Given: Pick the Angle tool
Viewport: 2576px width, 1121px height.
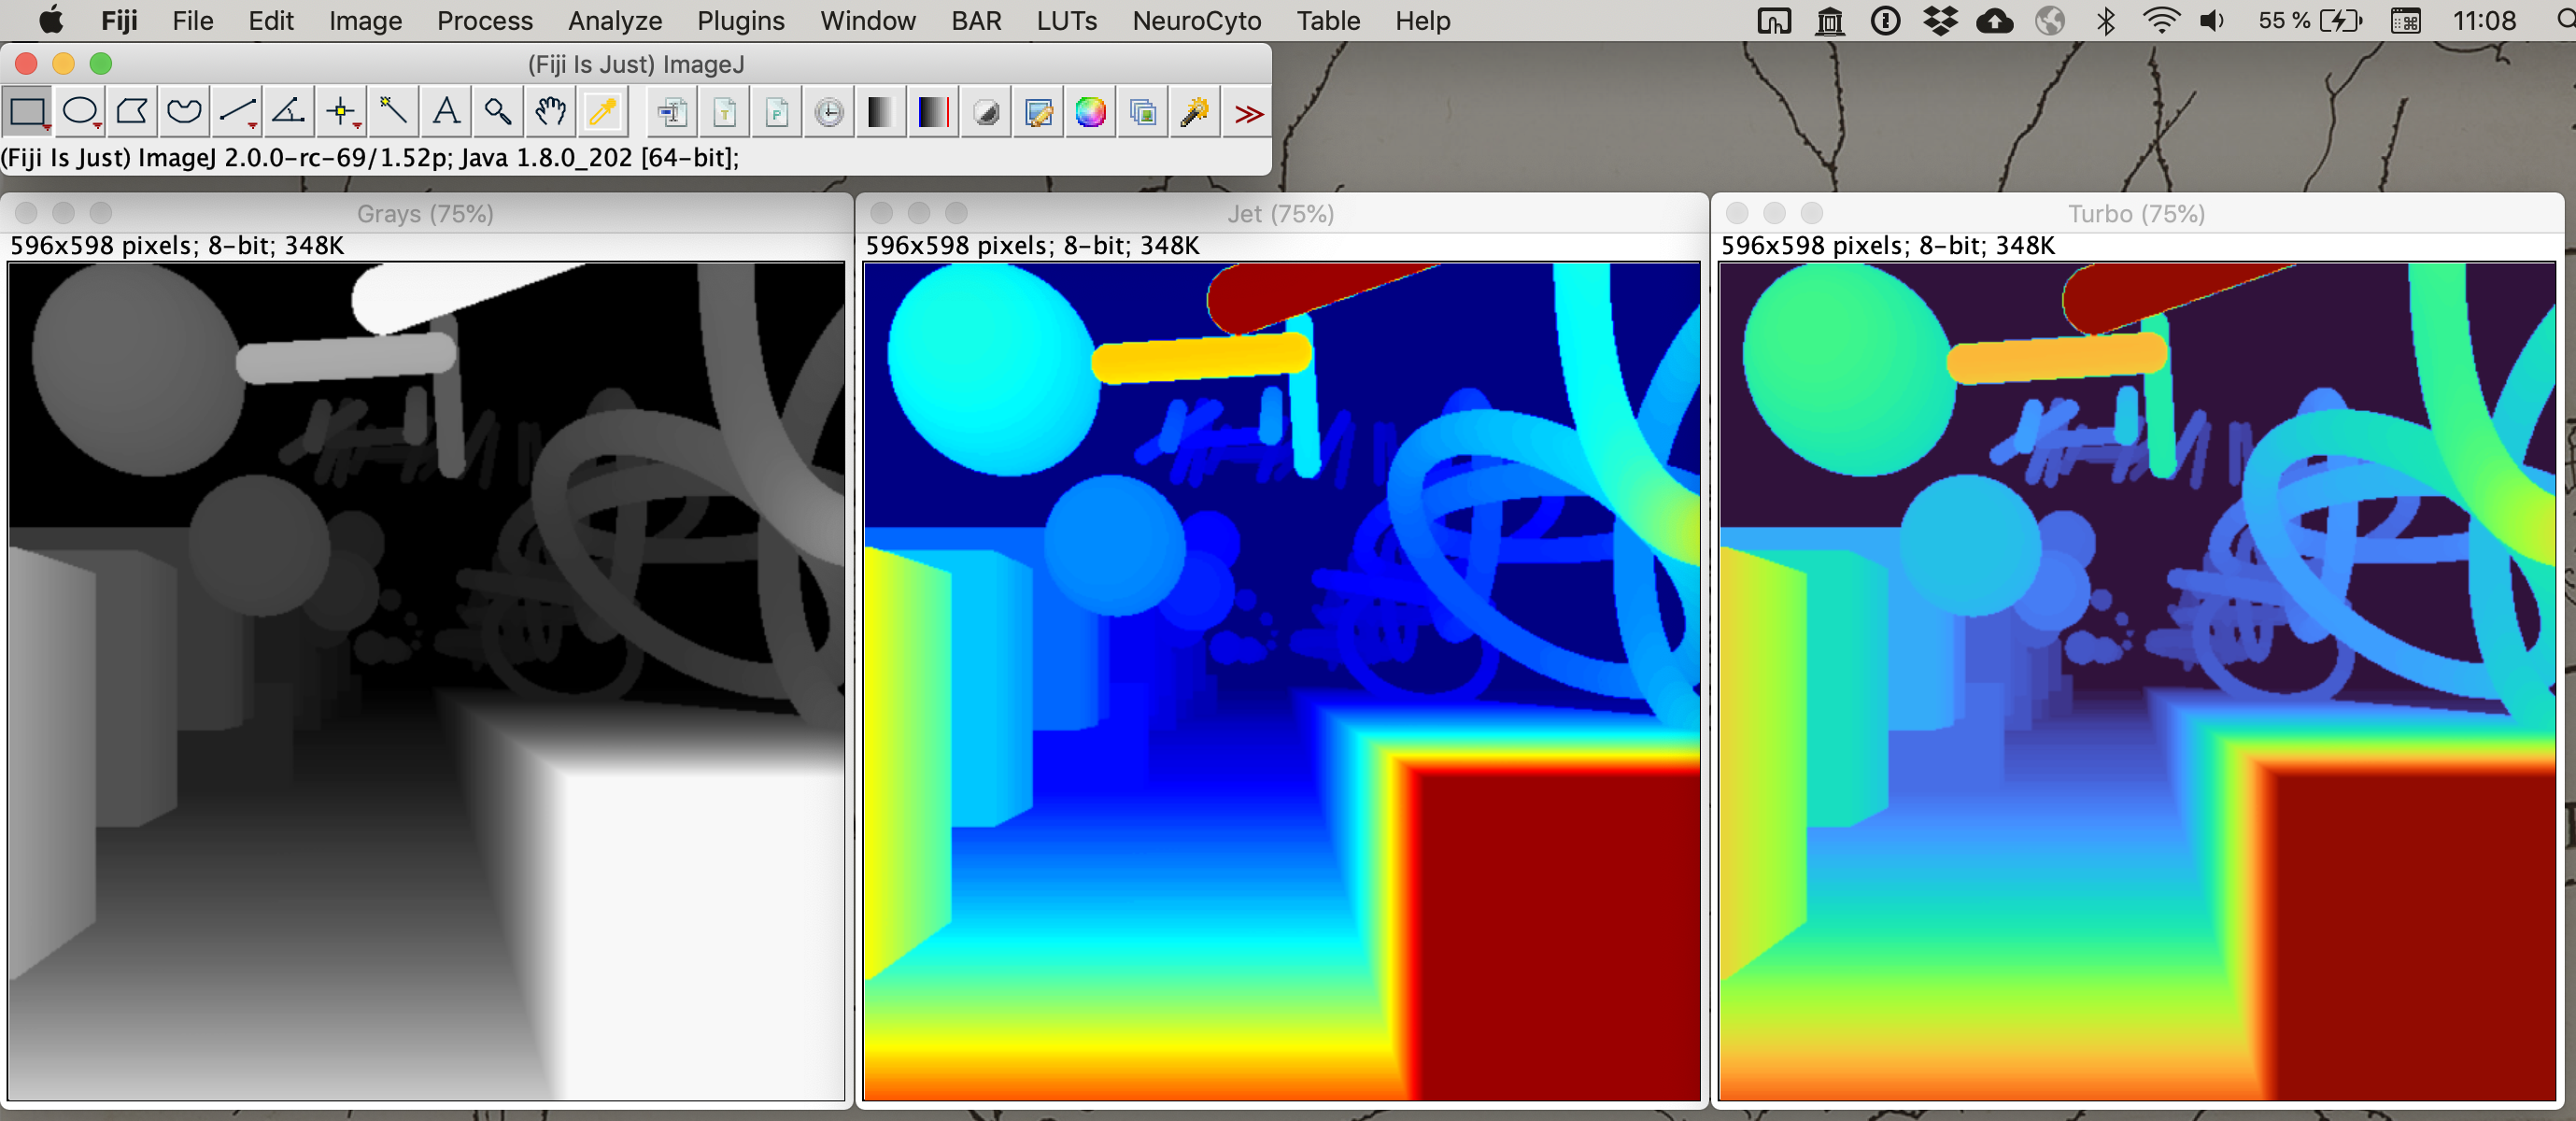Looking at the screenshot, I should (289, 112).
